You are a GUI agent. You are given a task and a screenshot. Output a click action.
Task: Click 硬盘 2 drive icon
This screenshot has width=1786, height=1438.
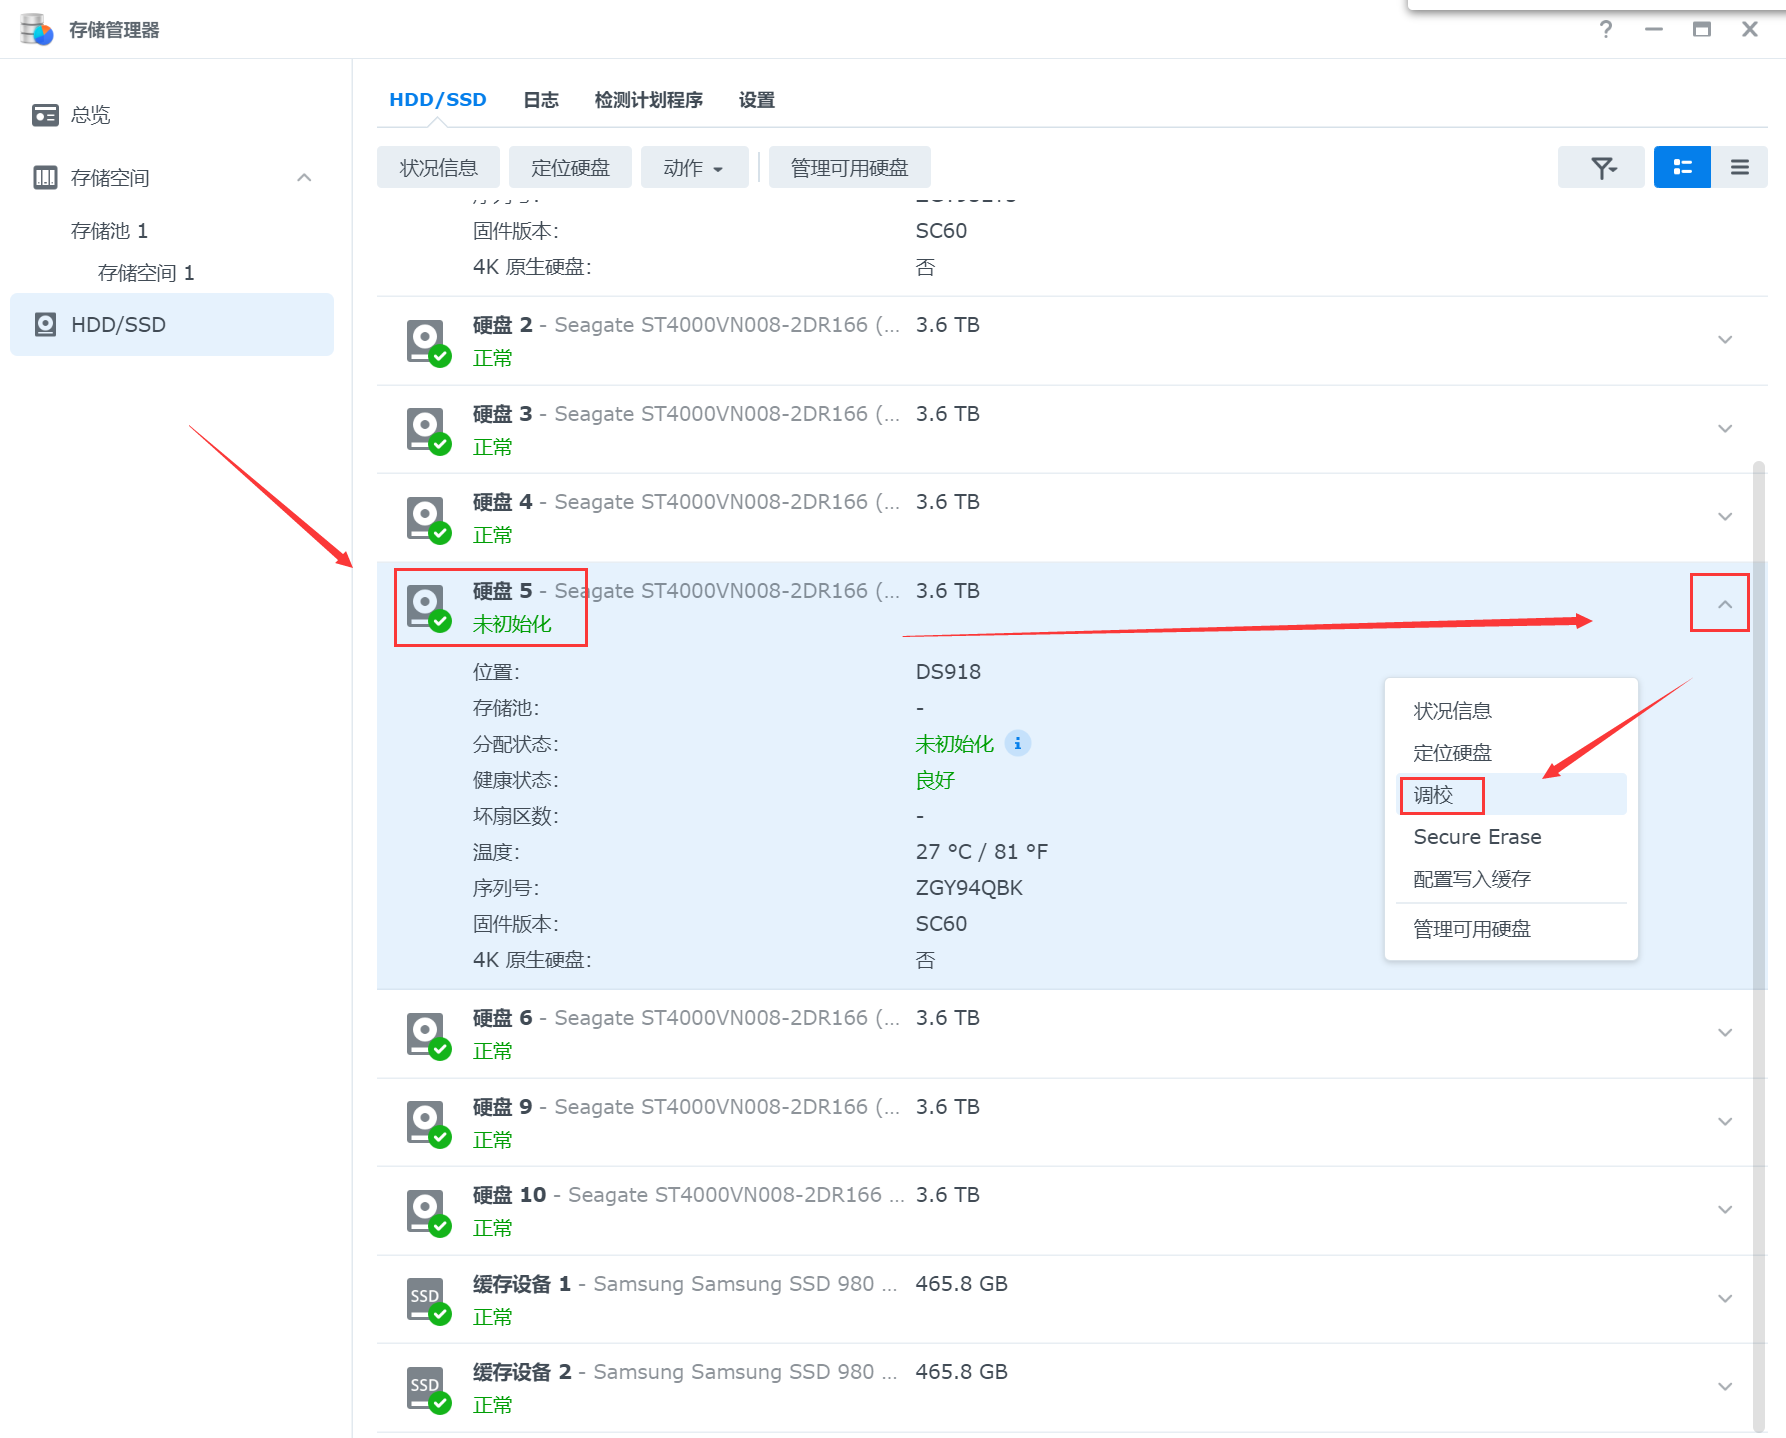pos(427,340)
